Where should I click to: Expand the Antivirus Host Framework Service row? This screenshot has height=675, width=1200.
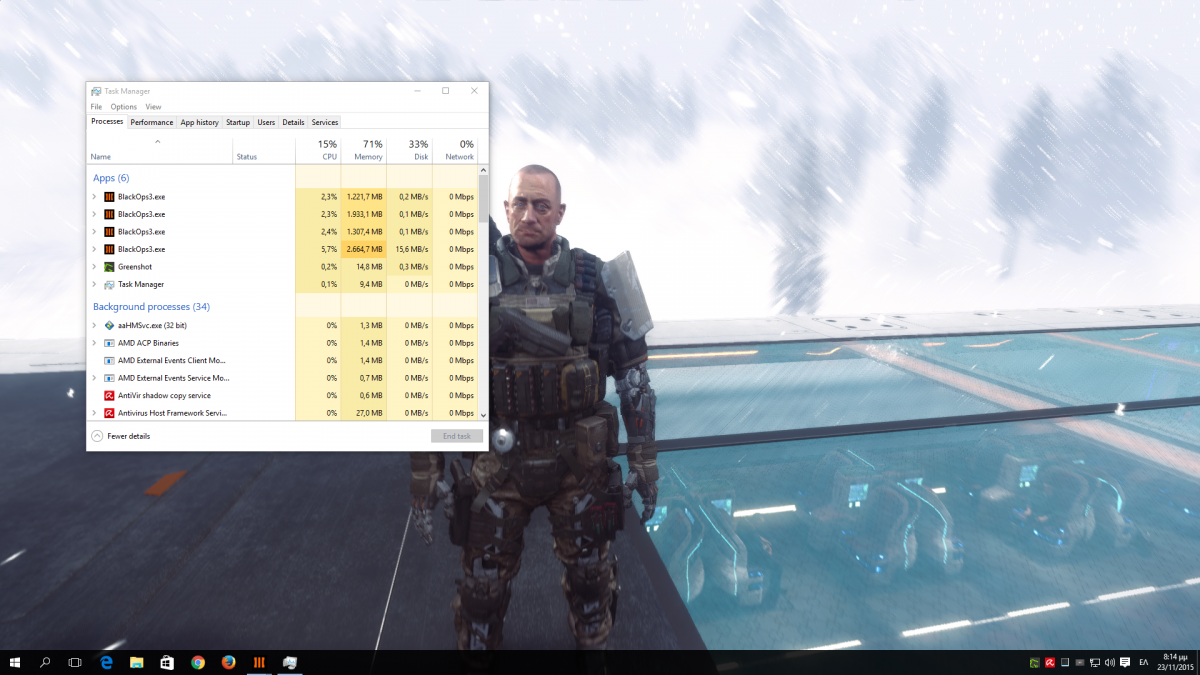point(95,412)
